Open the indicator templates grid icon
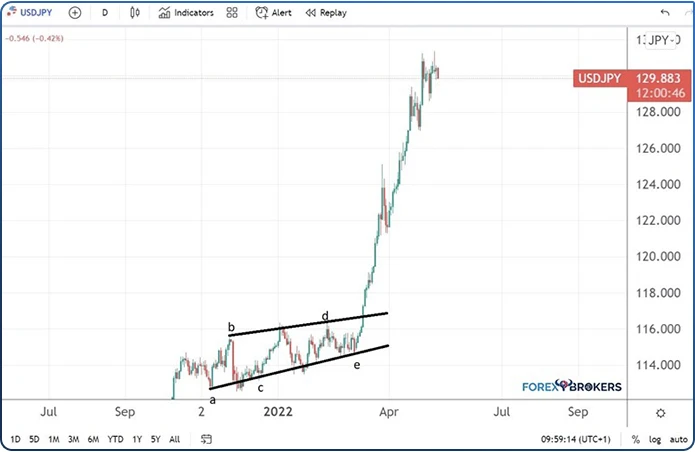Viewport: 695px width, 452px height. click(232, 13)
